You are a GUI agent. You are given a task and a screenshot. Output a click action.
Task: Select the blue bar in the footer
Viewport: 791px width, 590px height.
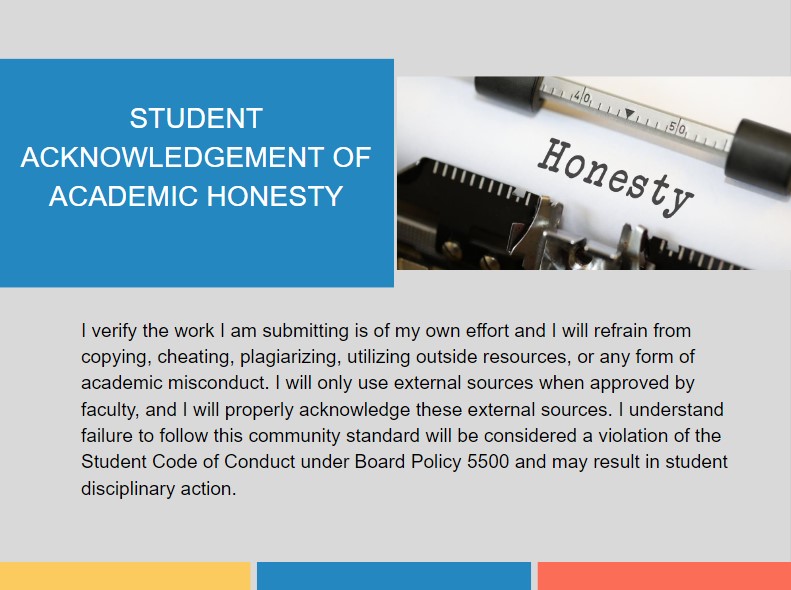393,576
